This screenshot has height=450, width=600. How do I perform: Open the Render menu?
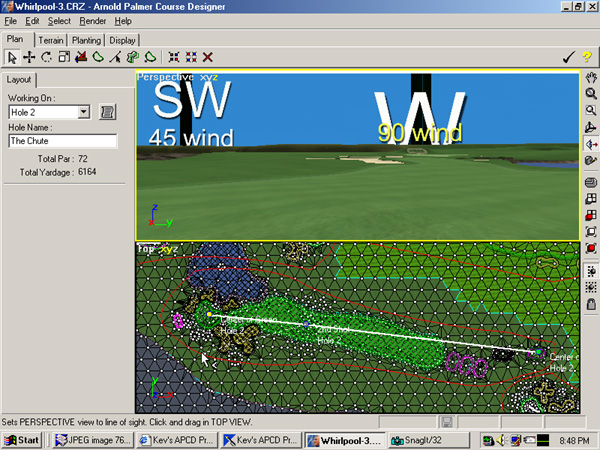pos(93,21)
